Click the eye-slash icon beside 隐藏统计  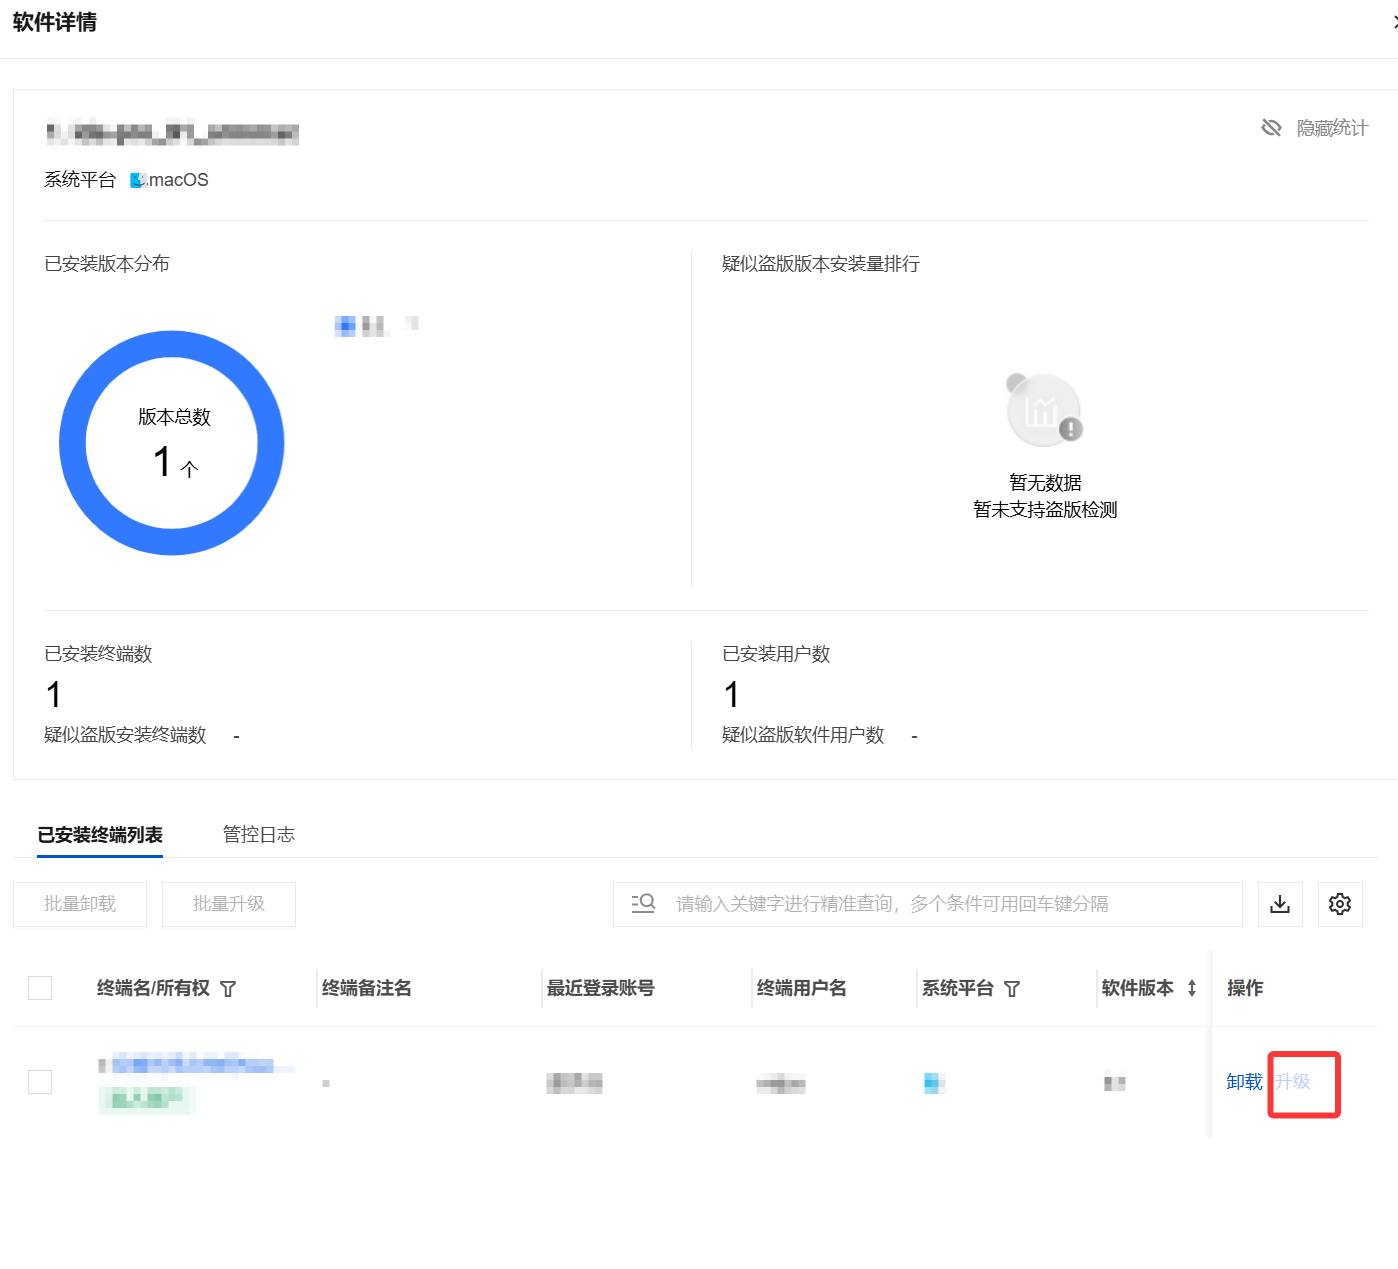(x=1271, y=128)
